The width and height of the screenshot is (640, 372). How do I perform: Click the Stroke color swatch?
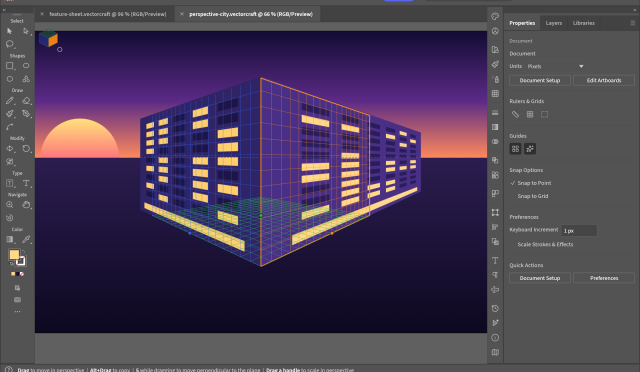click(x=21, y=261)
